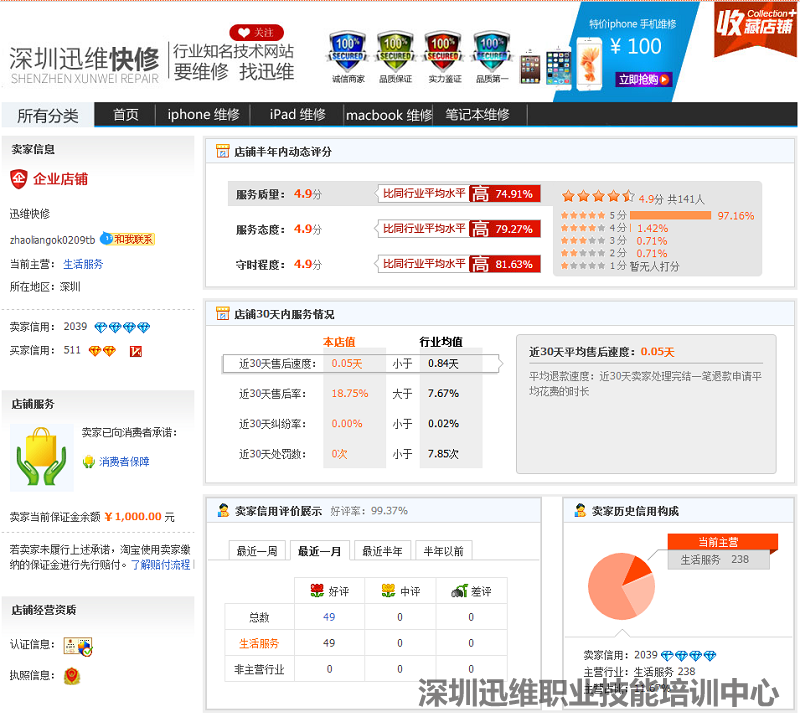Click the flower icon beside 消费者保障
Image resolution: width=800 pixels, height=717 pixels.
coord(89,462)
